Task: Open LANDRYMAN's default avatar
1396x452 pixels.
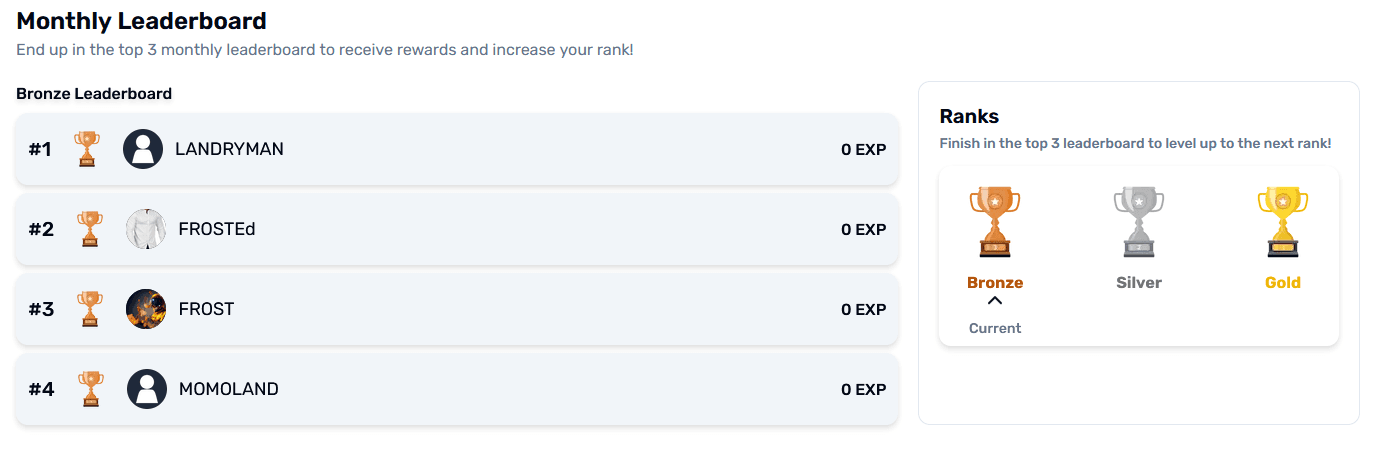Action: tap(143, 149)
